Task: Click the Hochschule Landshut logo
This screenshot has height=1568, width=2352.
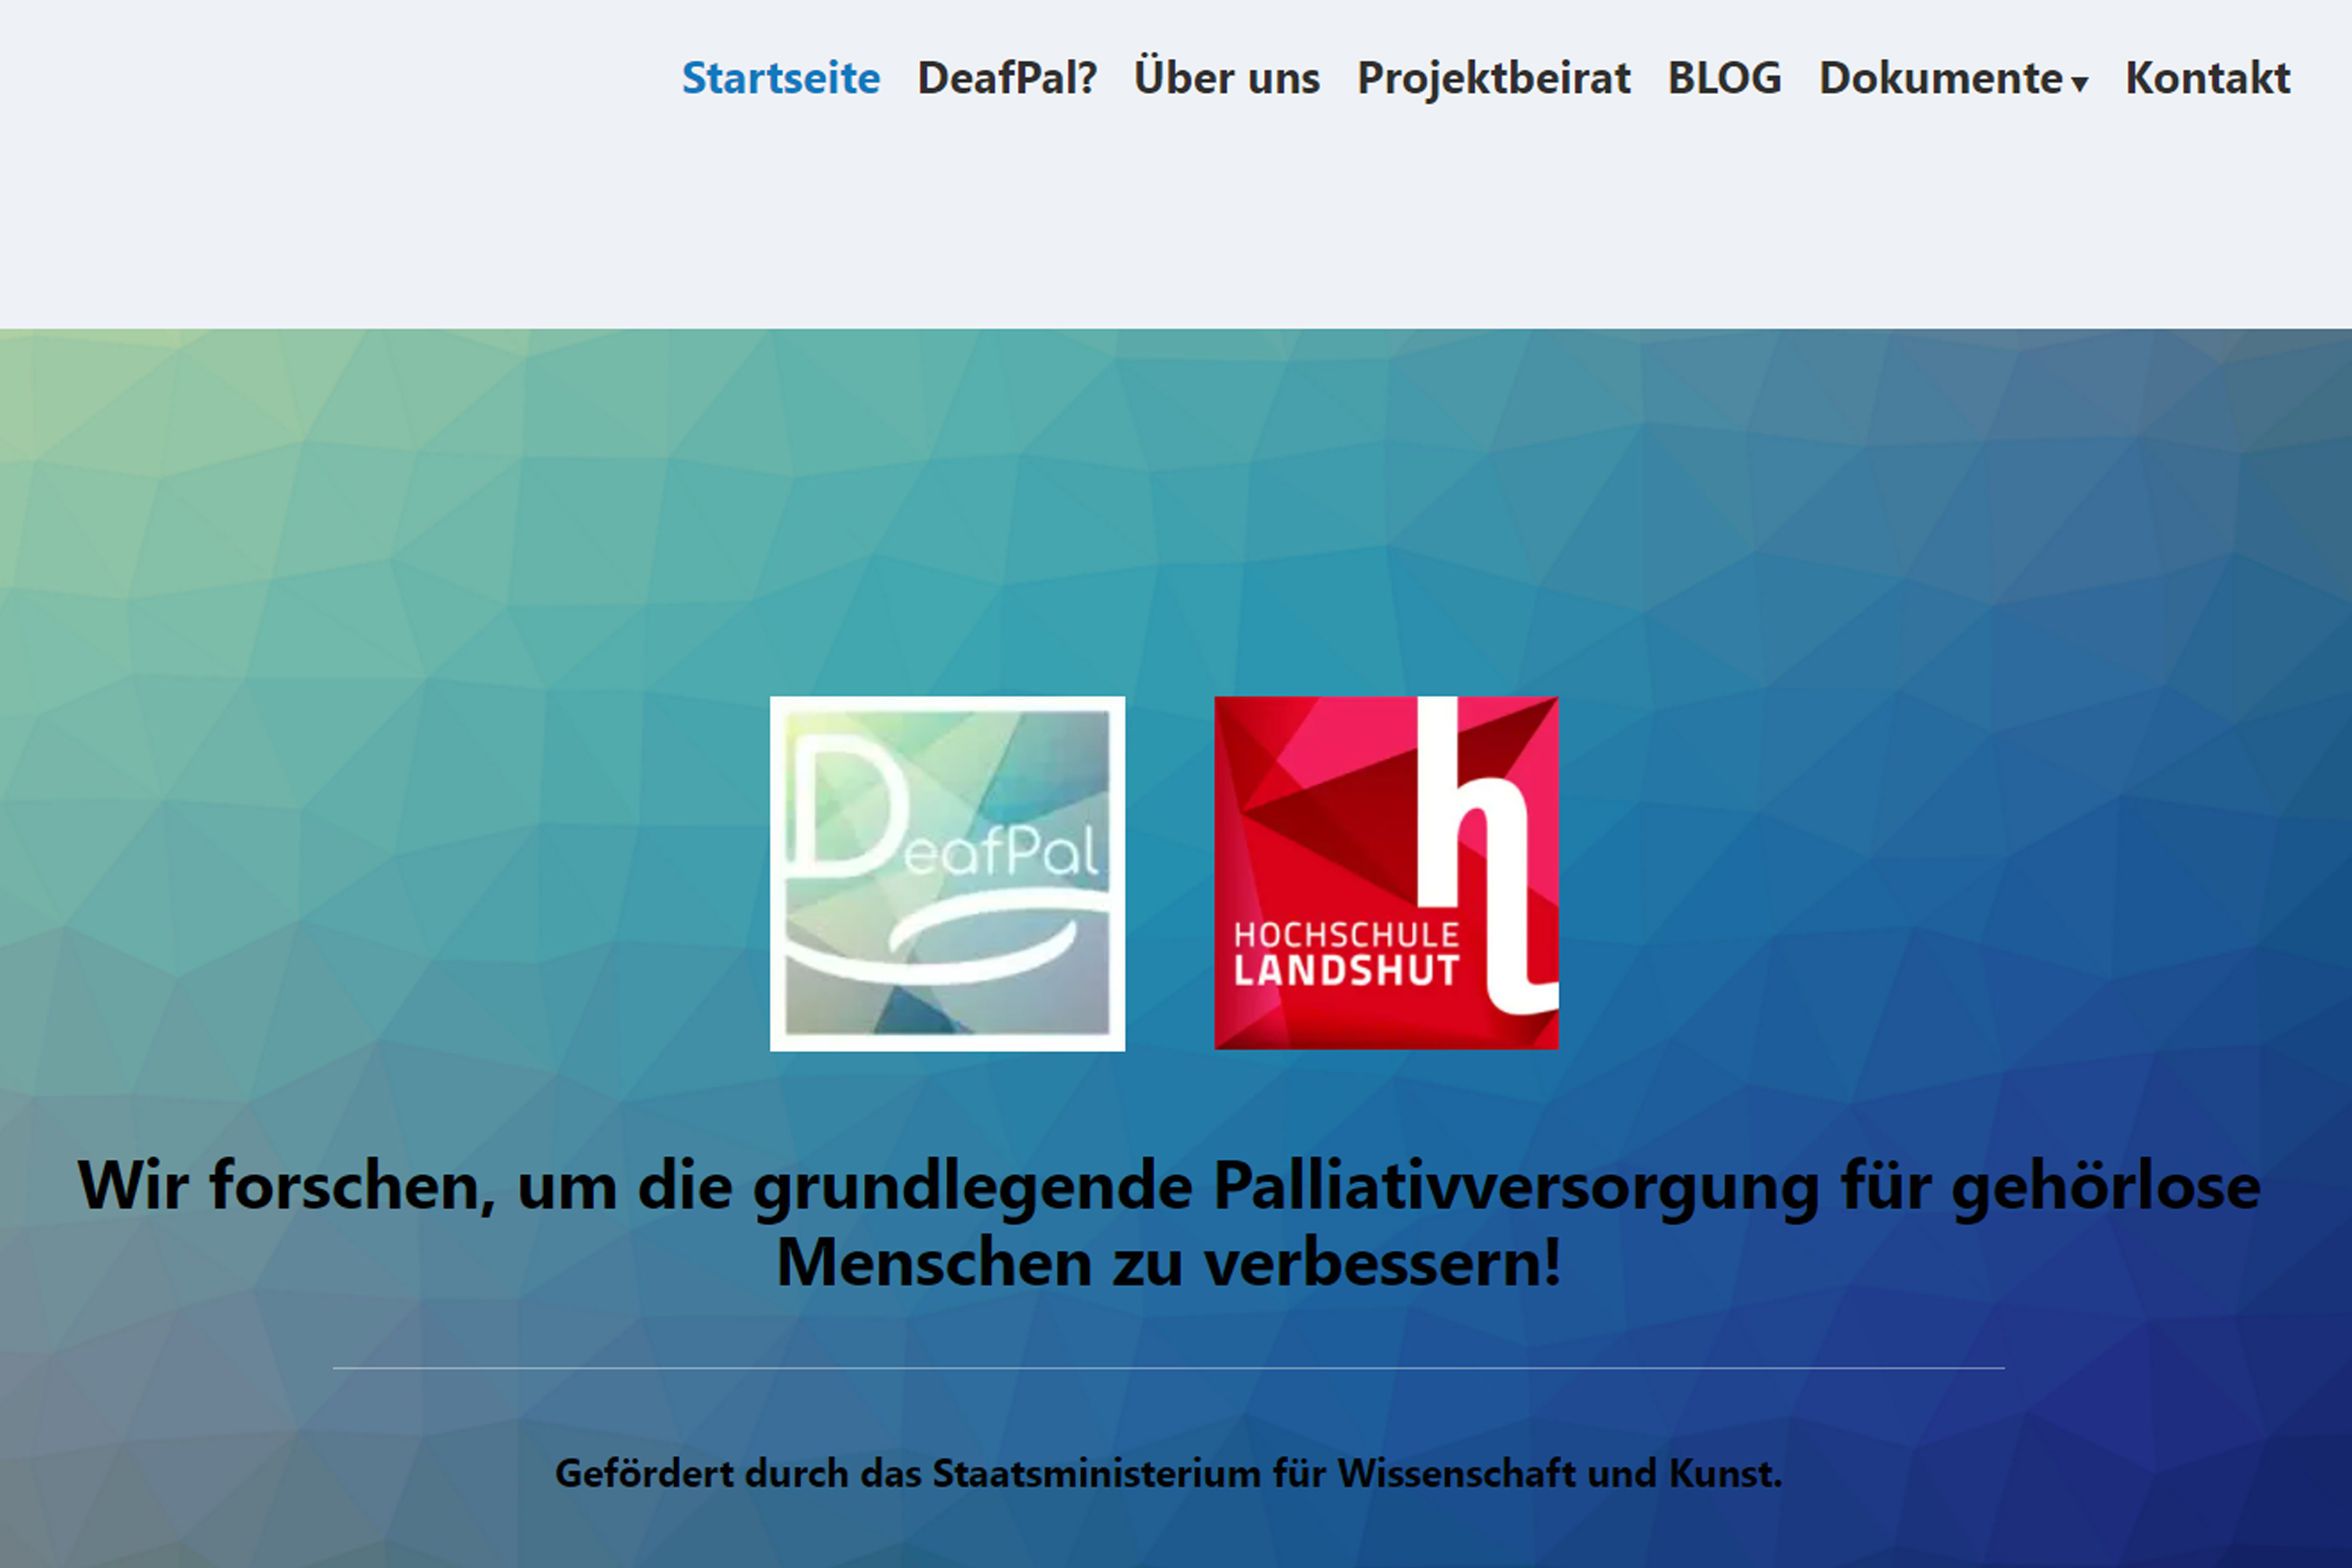Action: (1386, 873)
